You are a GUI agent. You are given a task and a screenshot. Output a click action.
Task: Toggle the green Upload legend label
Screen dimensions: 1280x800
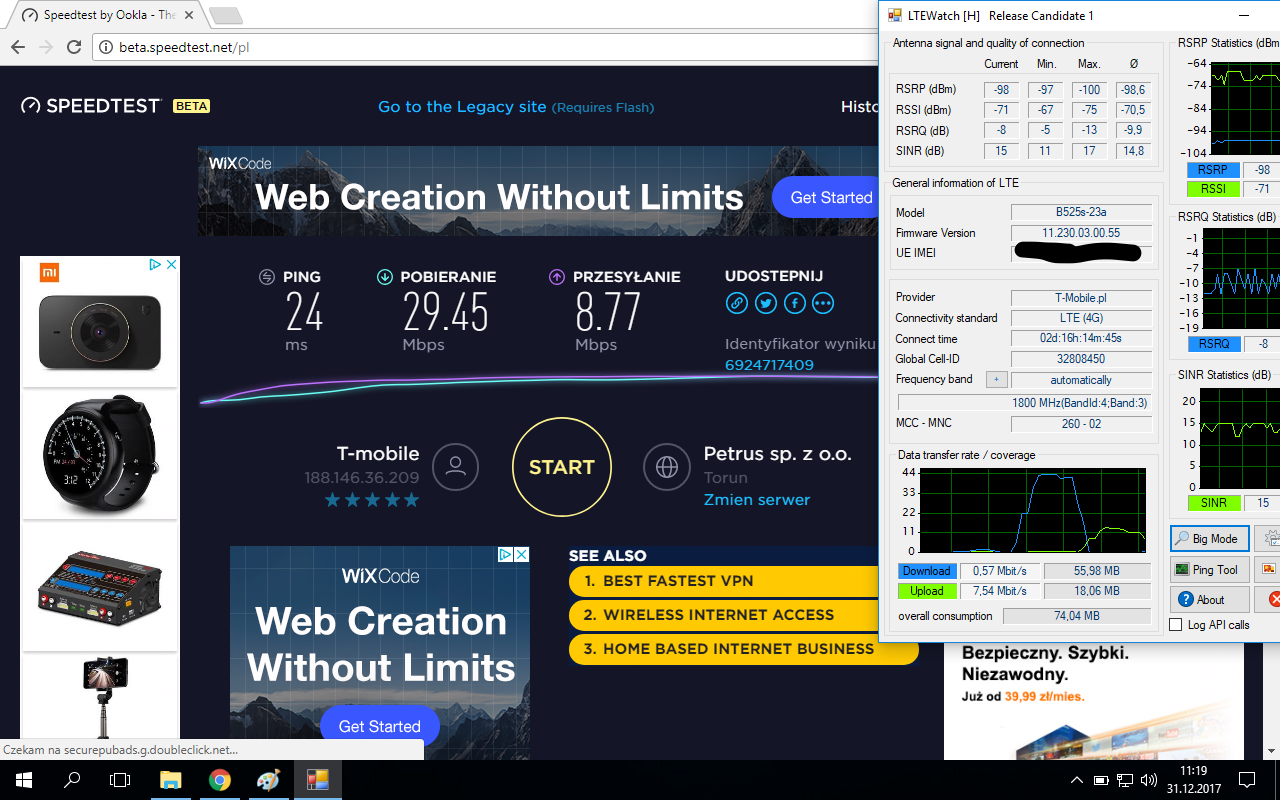click(x=926, y=591)
